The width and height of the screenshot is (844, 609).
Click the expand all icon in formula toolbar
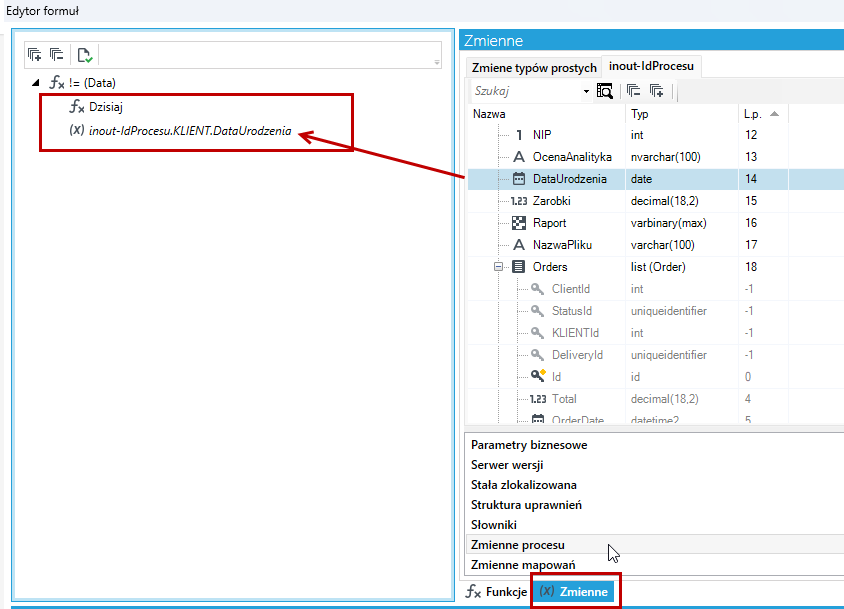pos(34,54)
